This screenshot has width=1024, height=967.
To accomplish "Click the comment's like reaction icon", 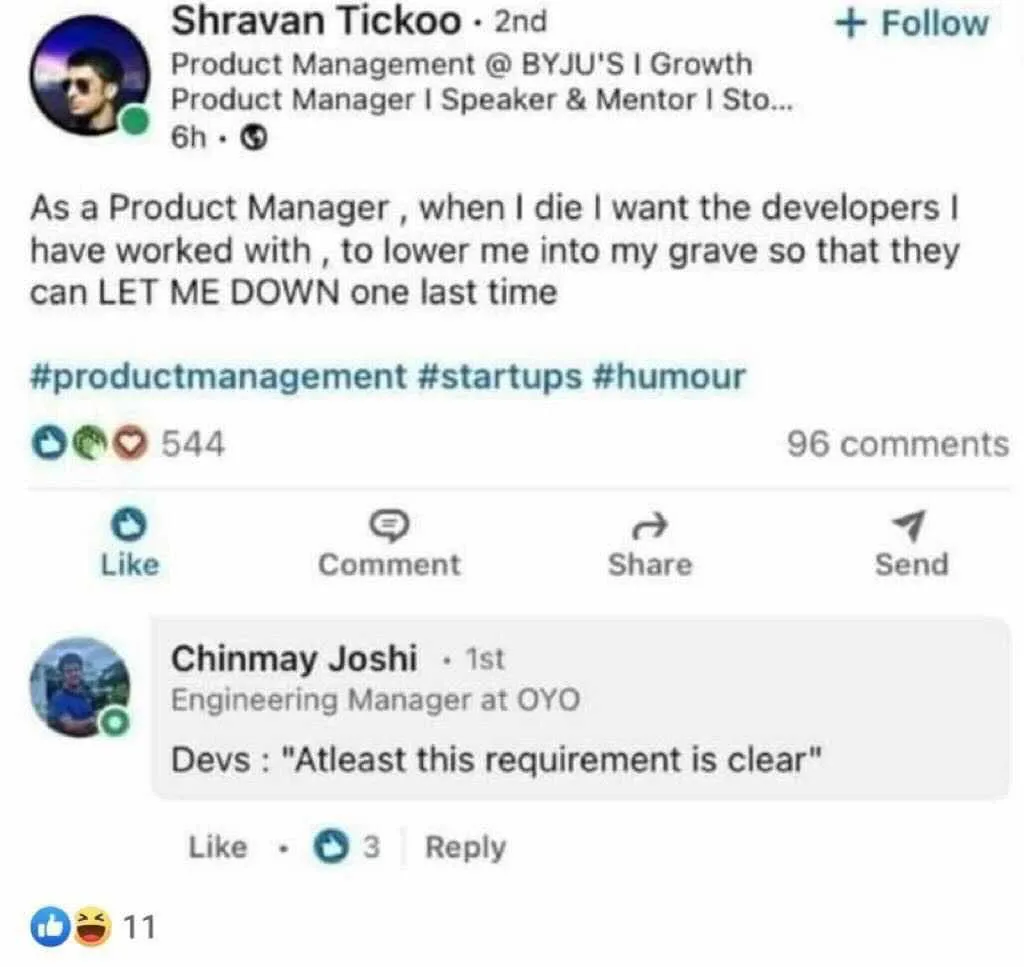I will (x=329, y=847).
